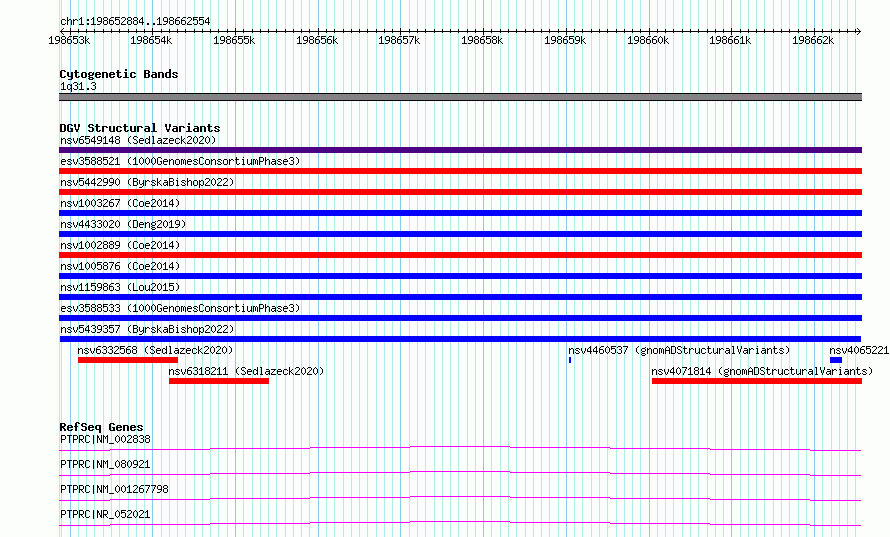Click the 198660k ruler tick label
The height and width of the screenshot is (537, 890).
(648, 40)
